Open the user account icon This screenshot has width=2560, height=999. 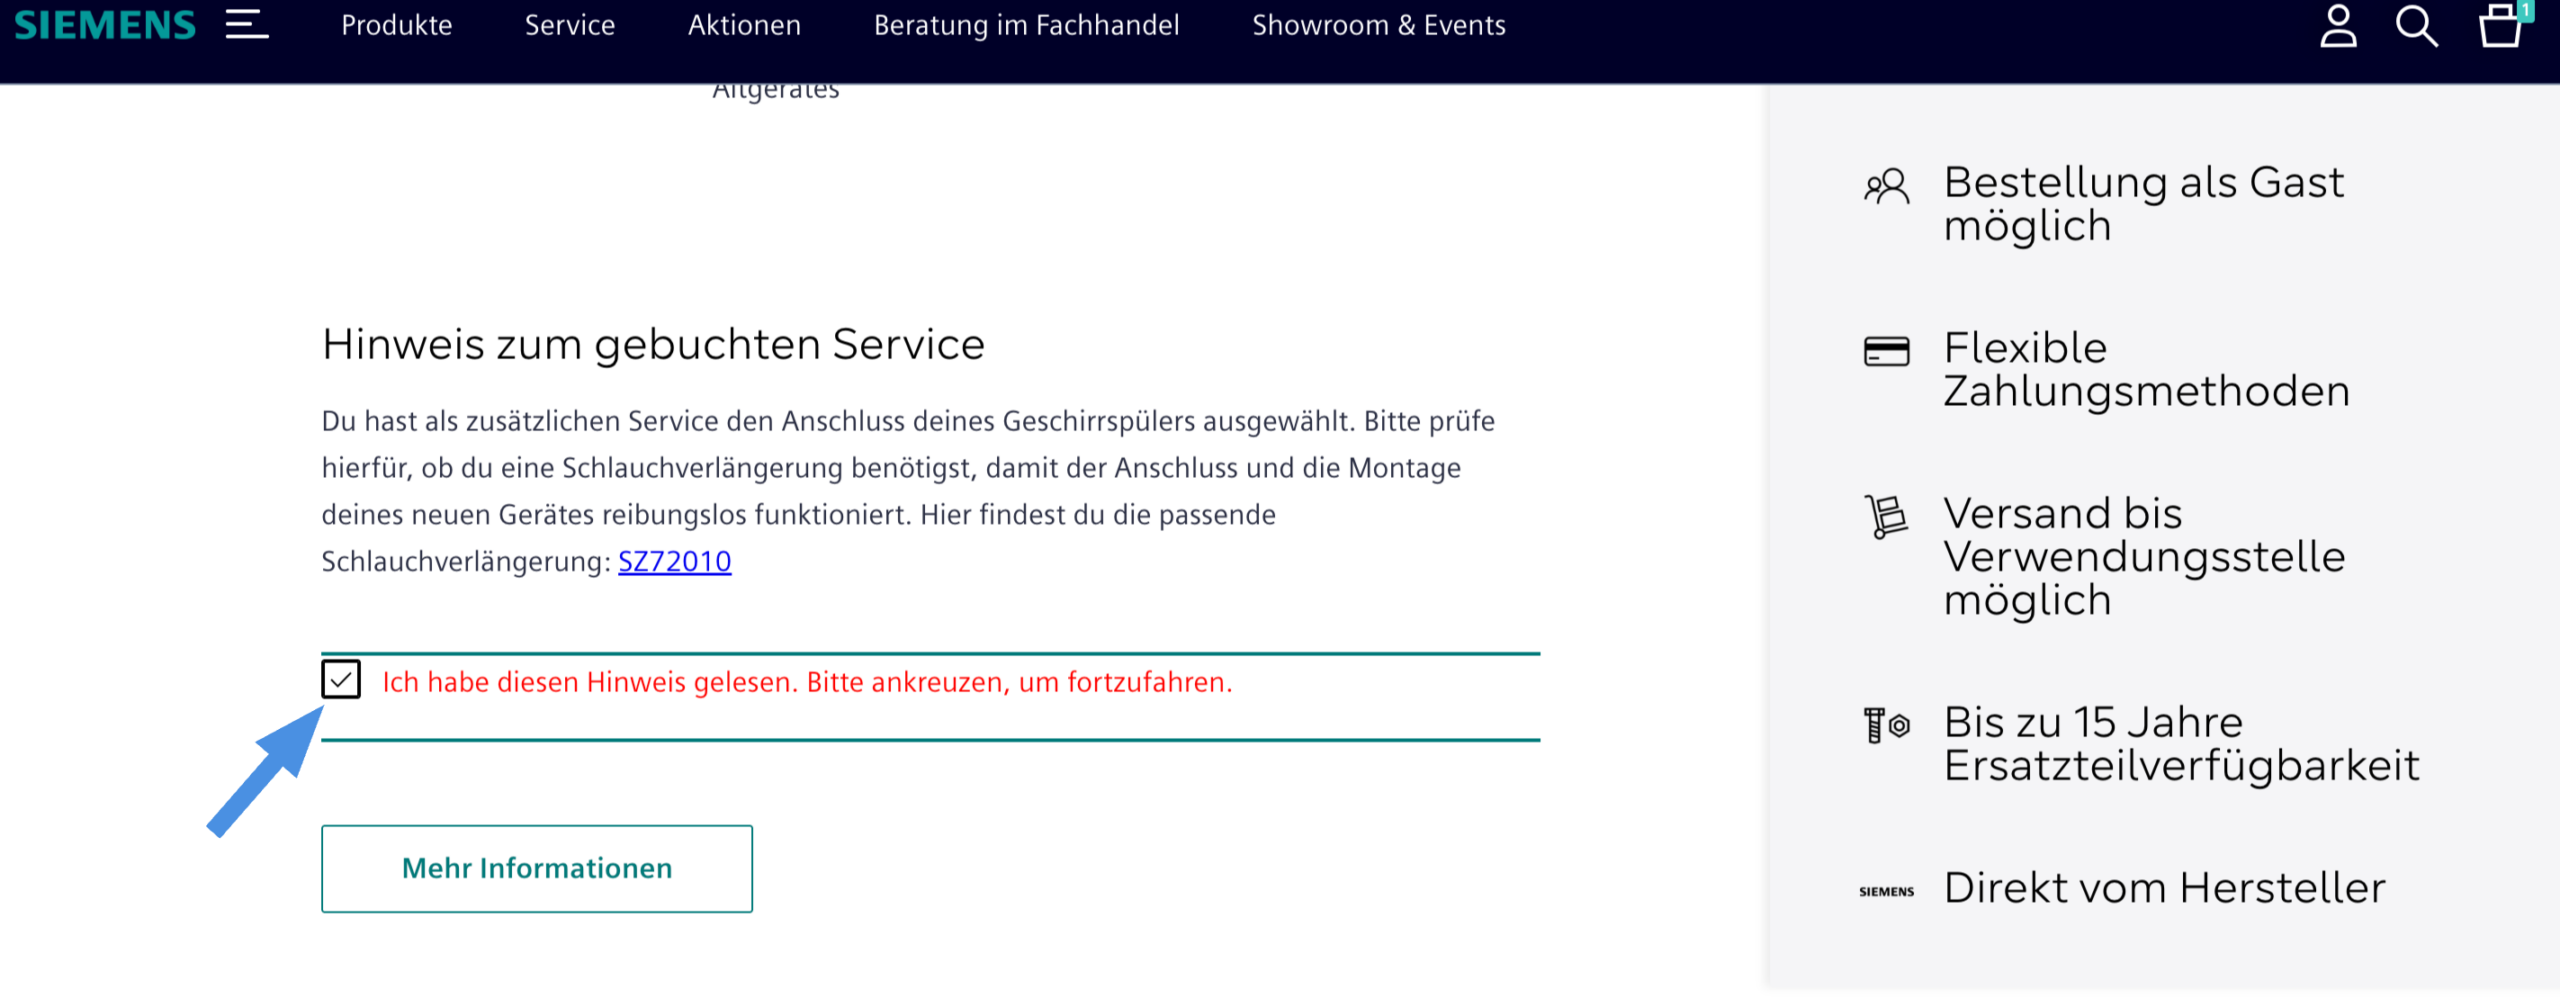[2338, 26]
